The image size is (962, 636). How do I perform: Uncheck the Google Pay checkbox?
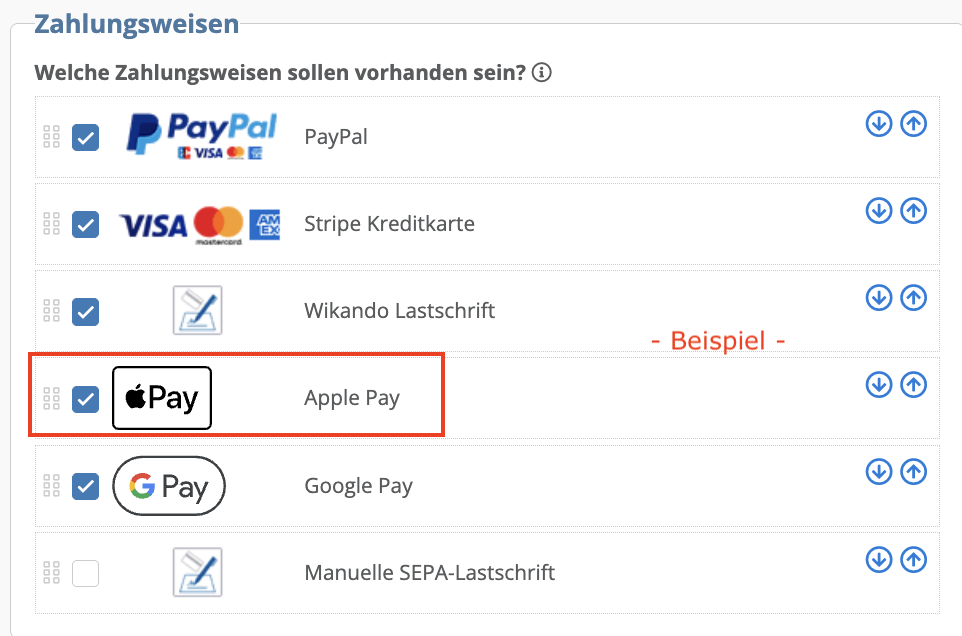point(86,486)
